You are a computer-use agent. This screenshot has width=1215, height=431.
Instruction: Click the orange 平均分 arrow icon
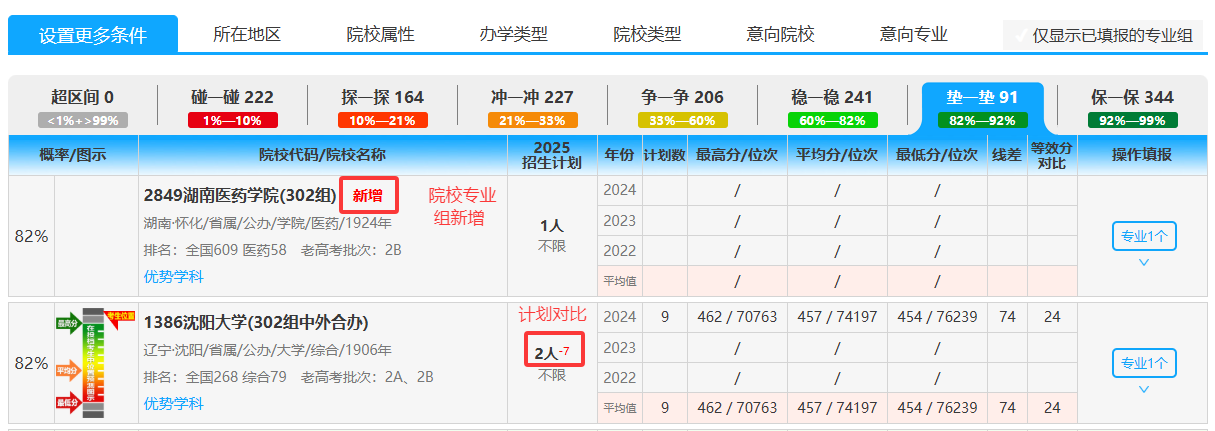pyautogui.click(x=68, y=369)
